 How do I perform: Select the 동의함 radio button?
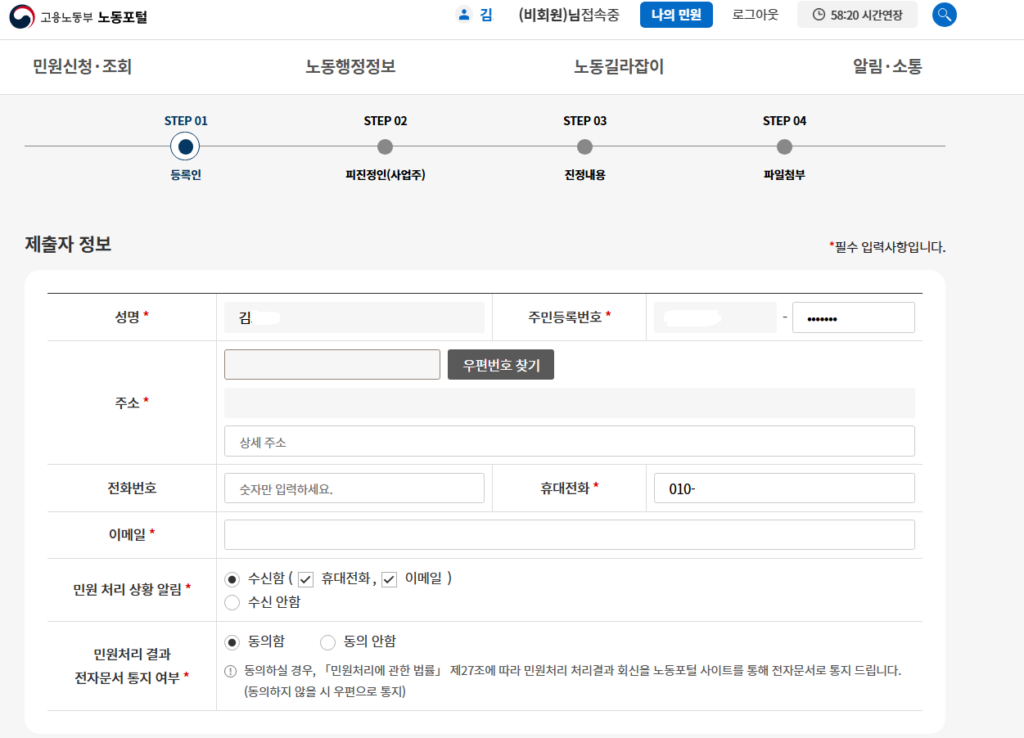[x=232, y=641]
